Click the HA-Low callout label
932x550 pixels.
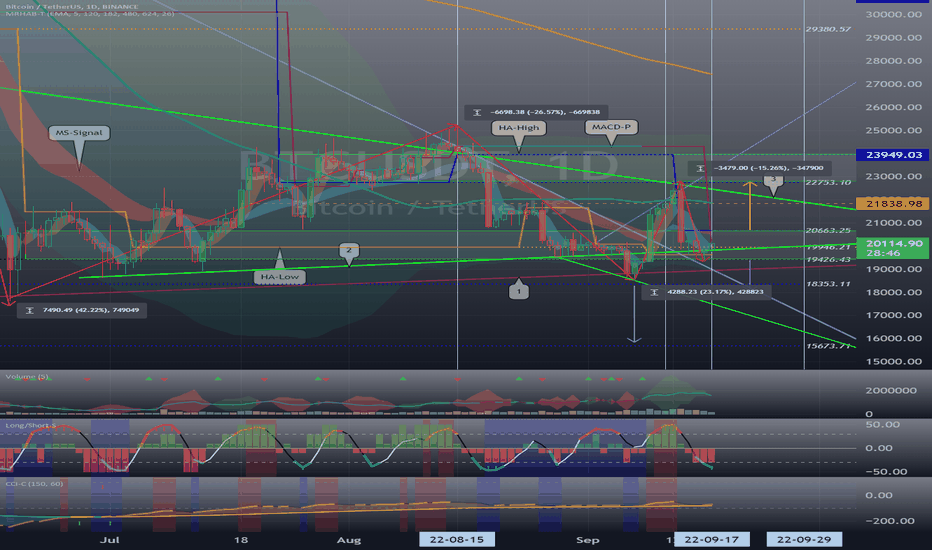(280, 276)
